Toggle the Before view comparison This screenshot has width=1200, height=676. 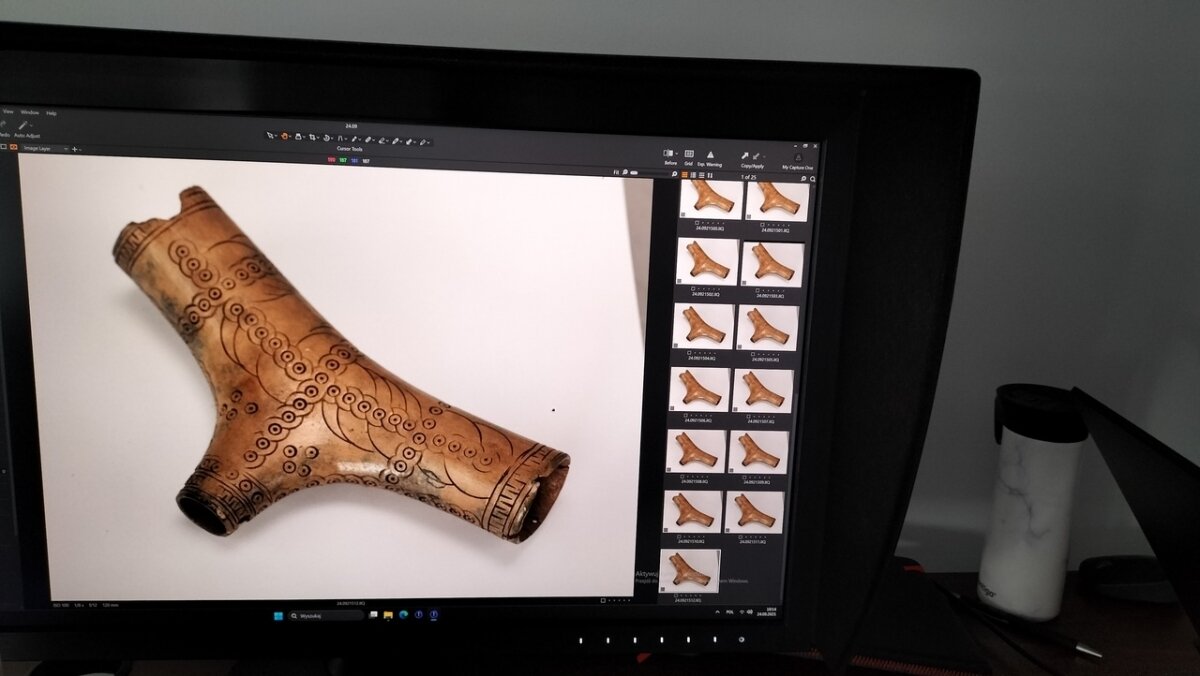click(668, 155)
